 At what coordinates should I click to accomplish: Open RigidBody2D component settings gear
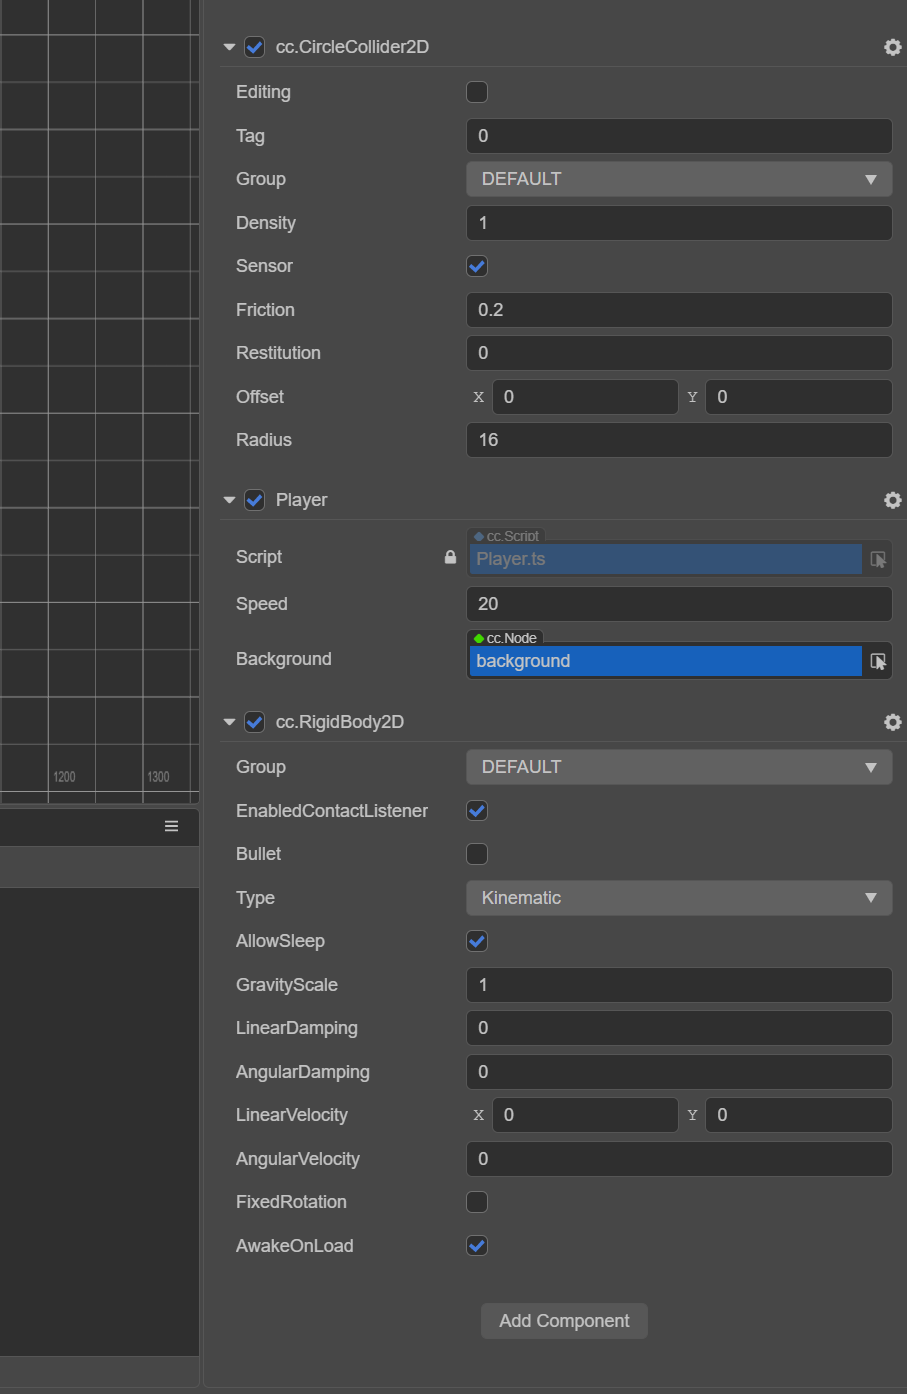coord(892,722)
